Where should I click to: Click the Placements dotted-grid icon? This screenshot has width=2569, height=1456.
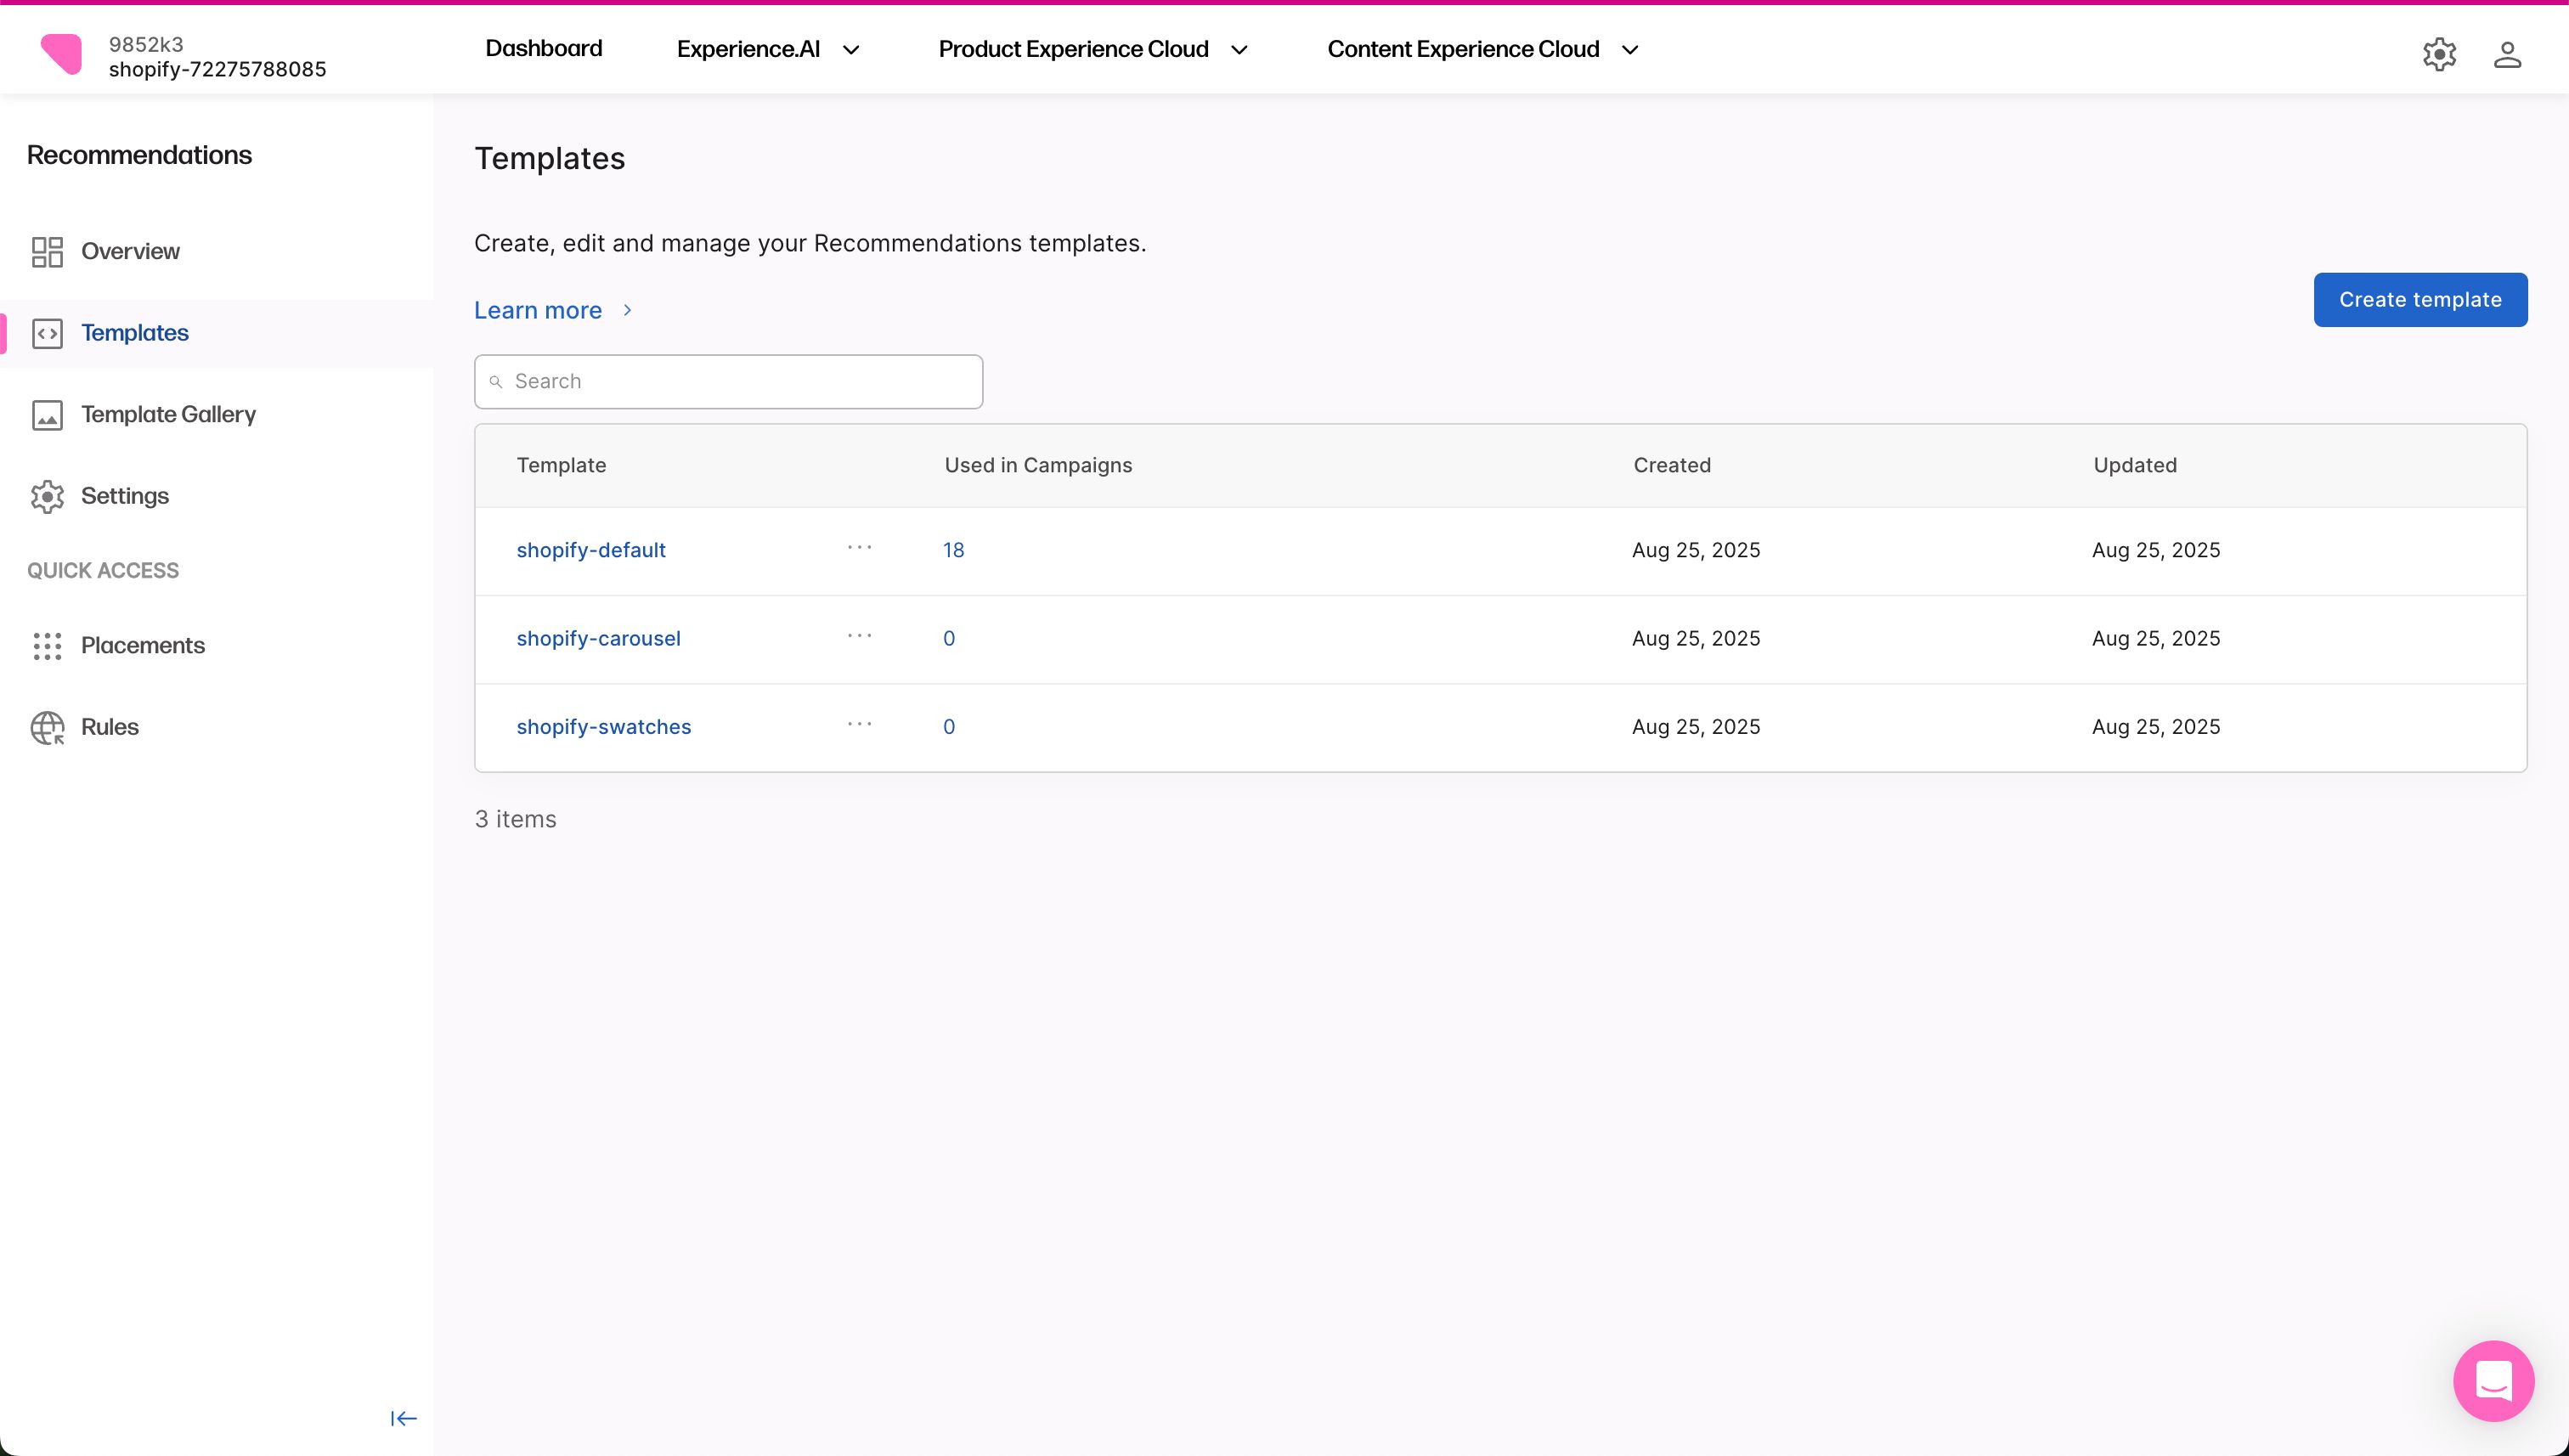[x=47, y=646]
